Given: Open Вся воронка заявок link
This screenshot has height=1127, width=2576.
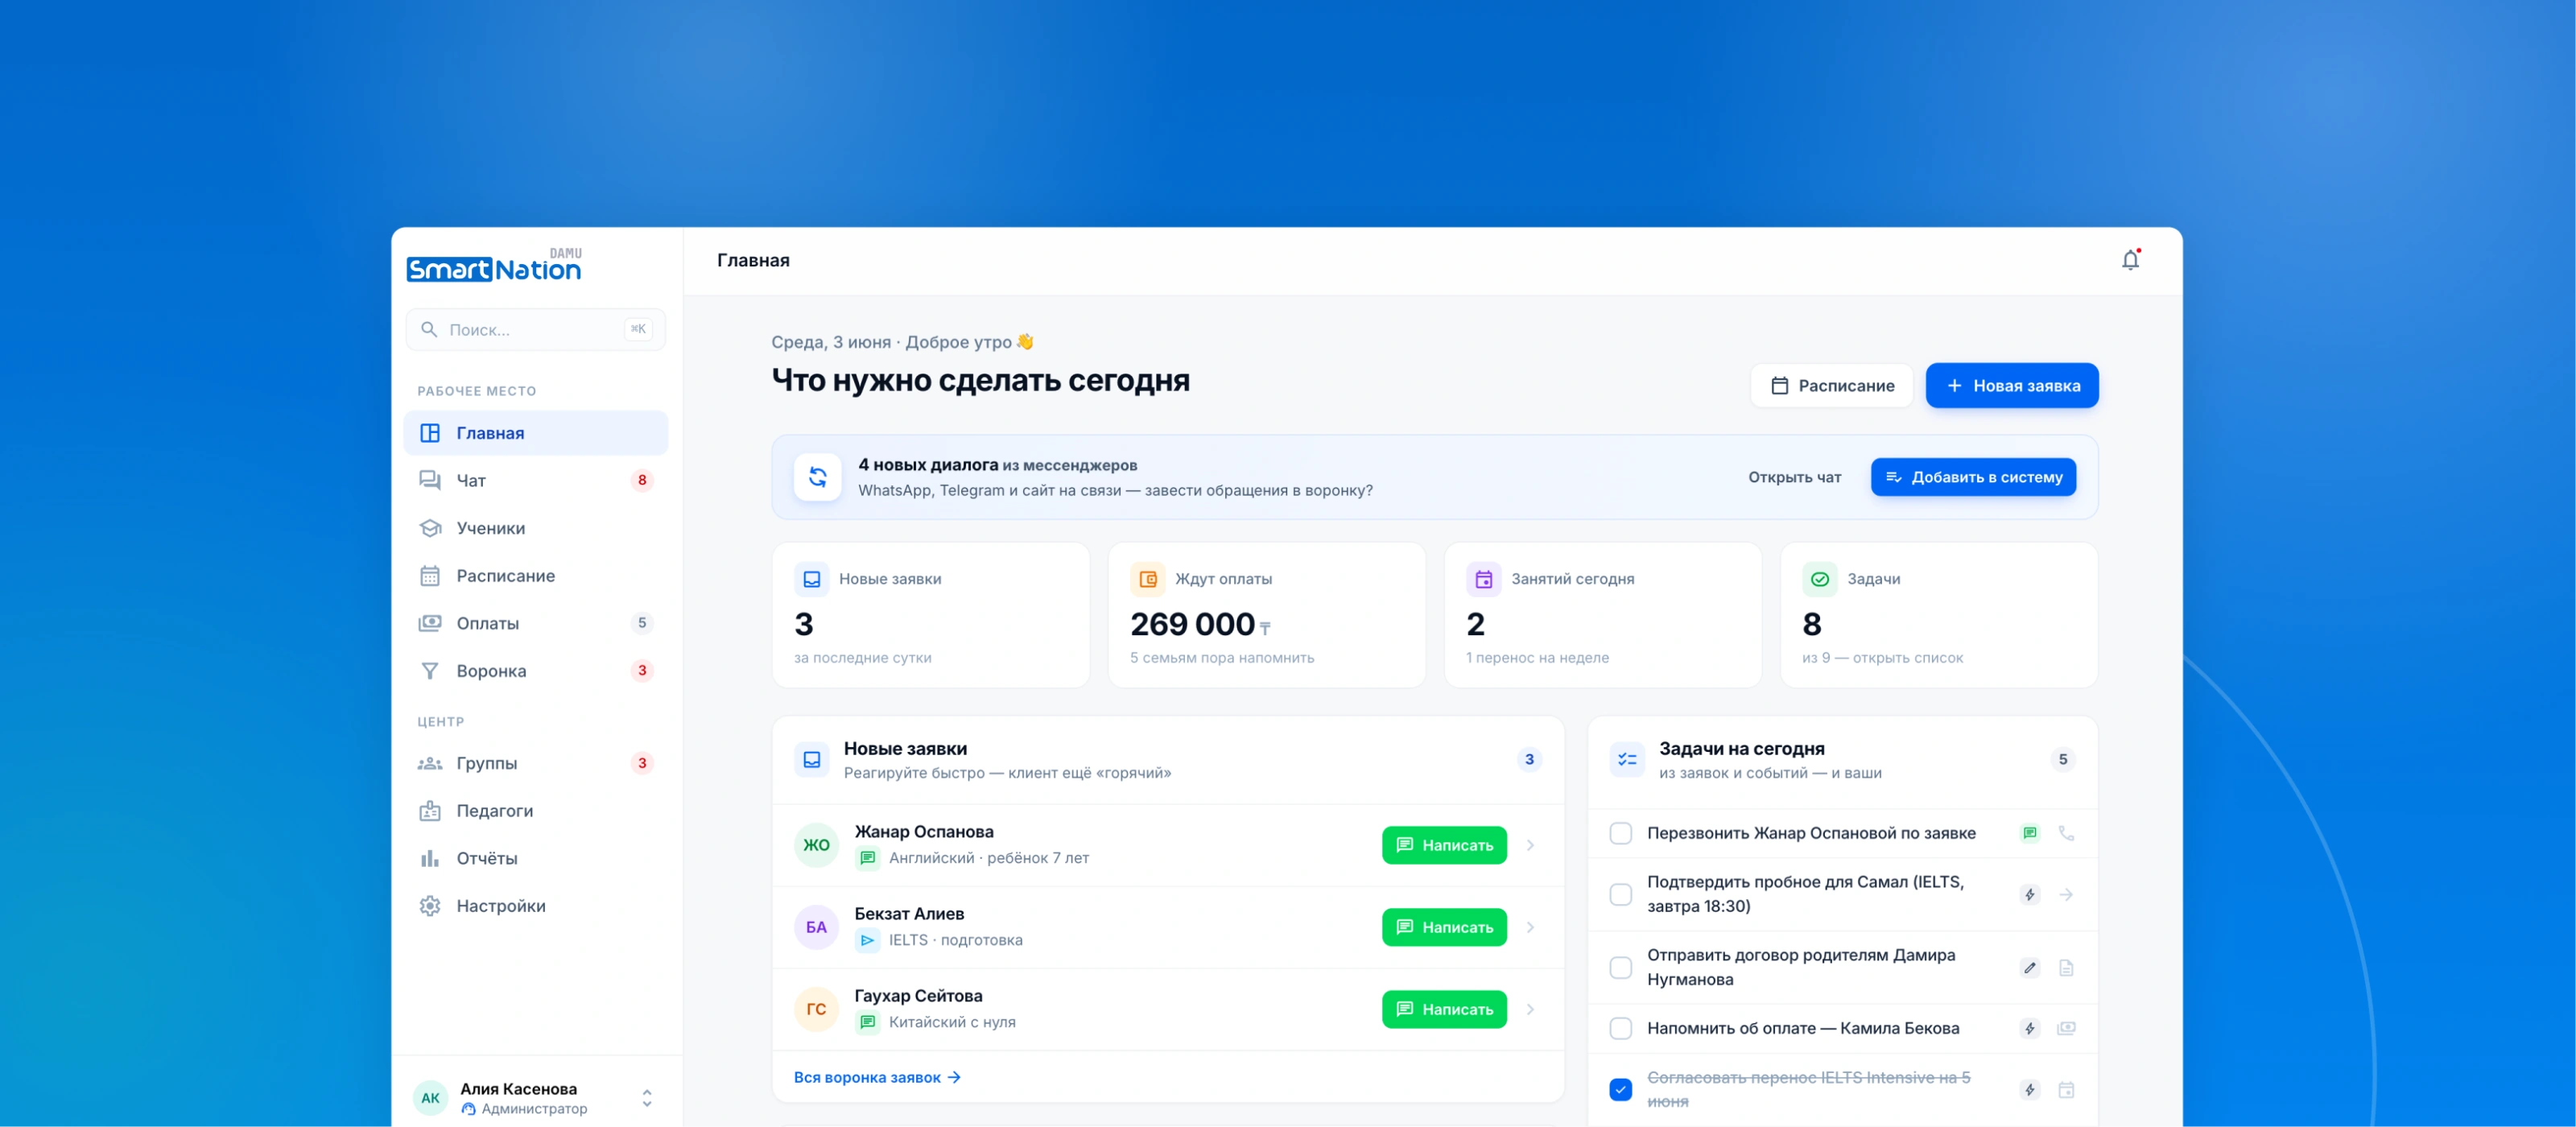Looking at the screenshot, I should [x=877, y=1077].
